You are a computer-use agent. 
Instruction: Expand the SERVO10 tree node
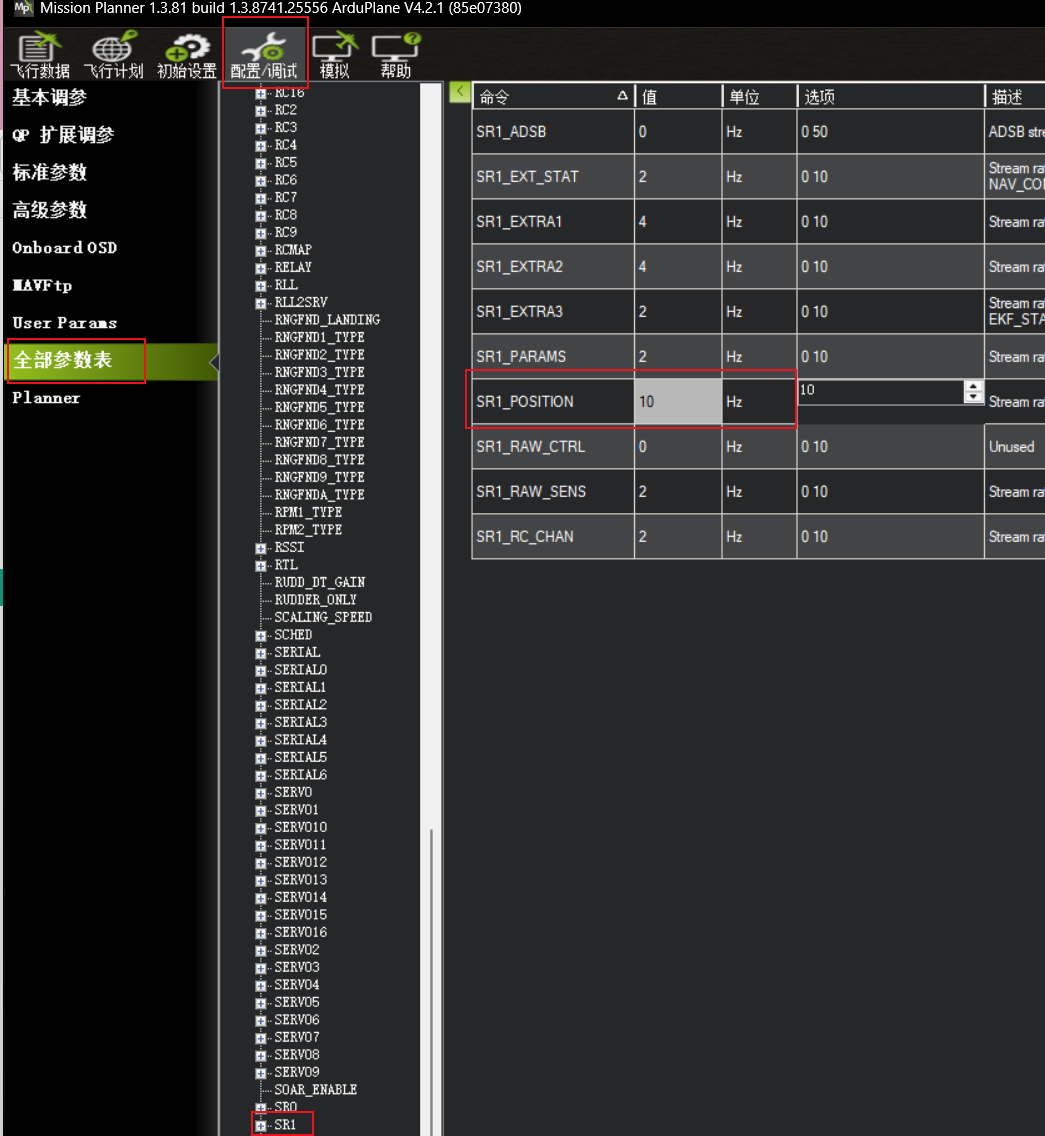[261, 828]
